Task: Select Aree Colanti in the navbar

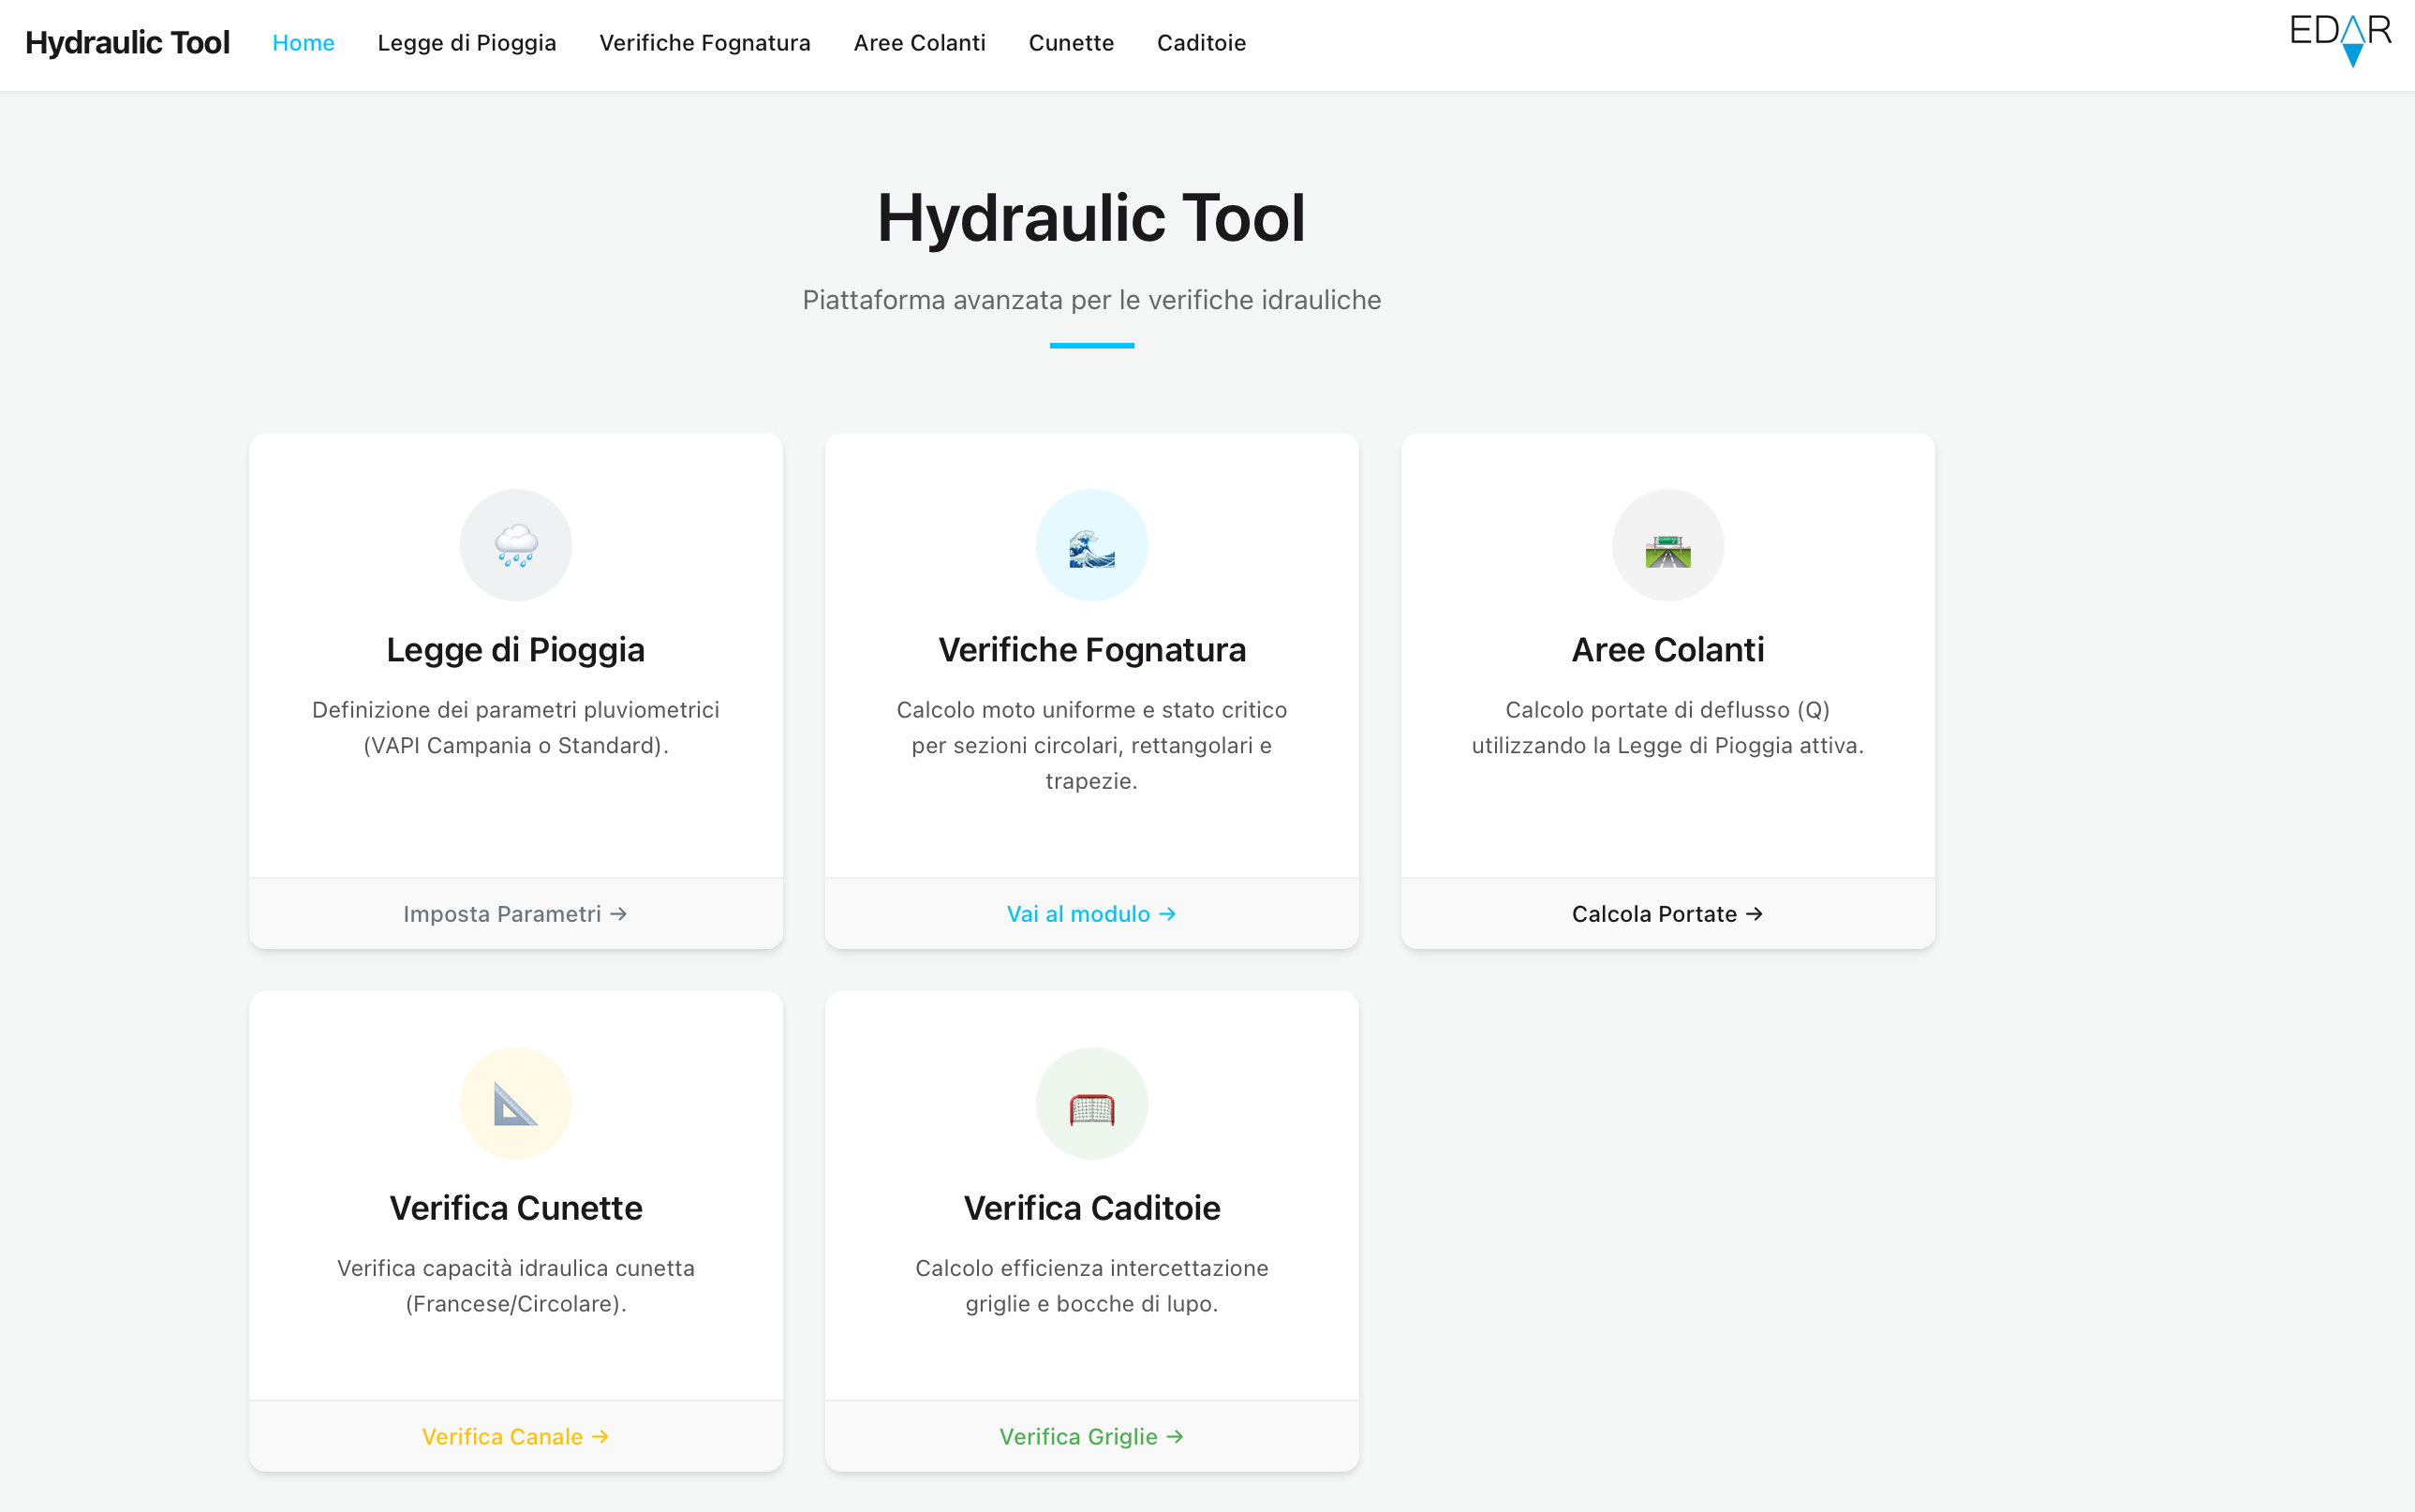Action: [x=919, y=43]
